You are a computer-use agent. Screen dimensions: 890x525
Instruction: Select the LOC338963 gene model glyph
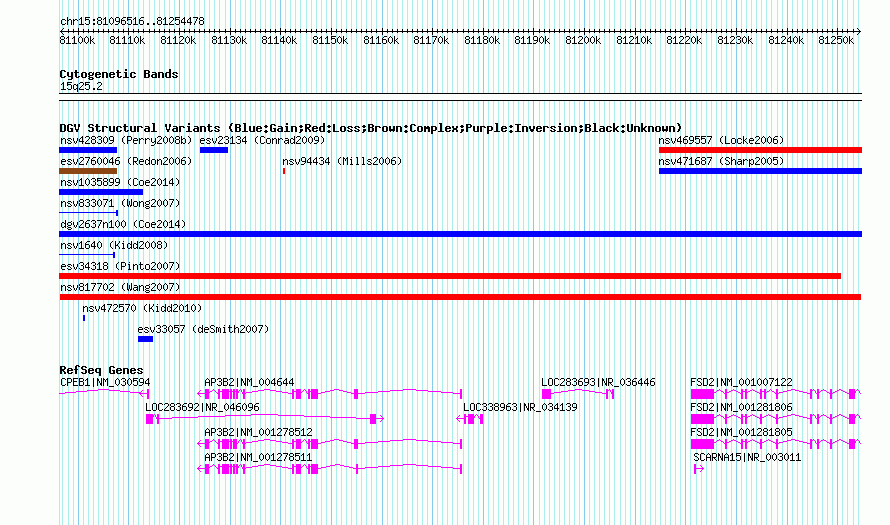[470, 419]
